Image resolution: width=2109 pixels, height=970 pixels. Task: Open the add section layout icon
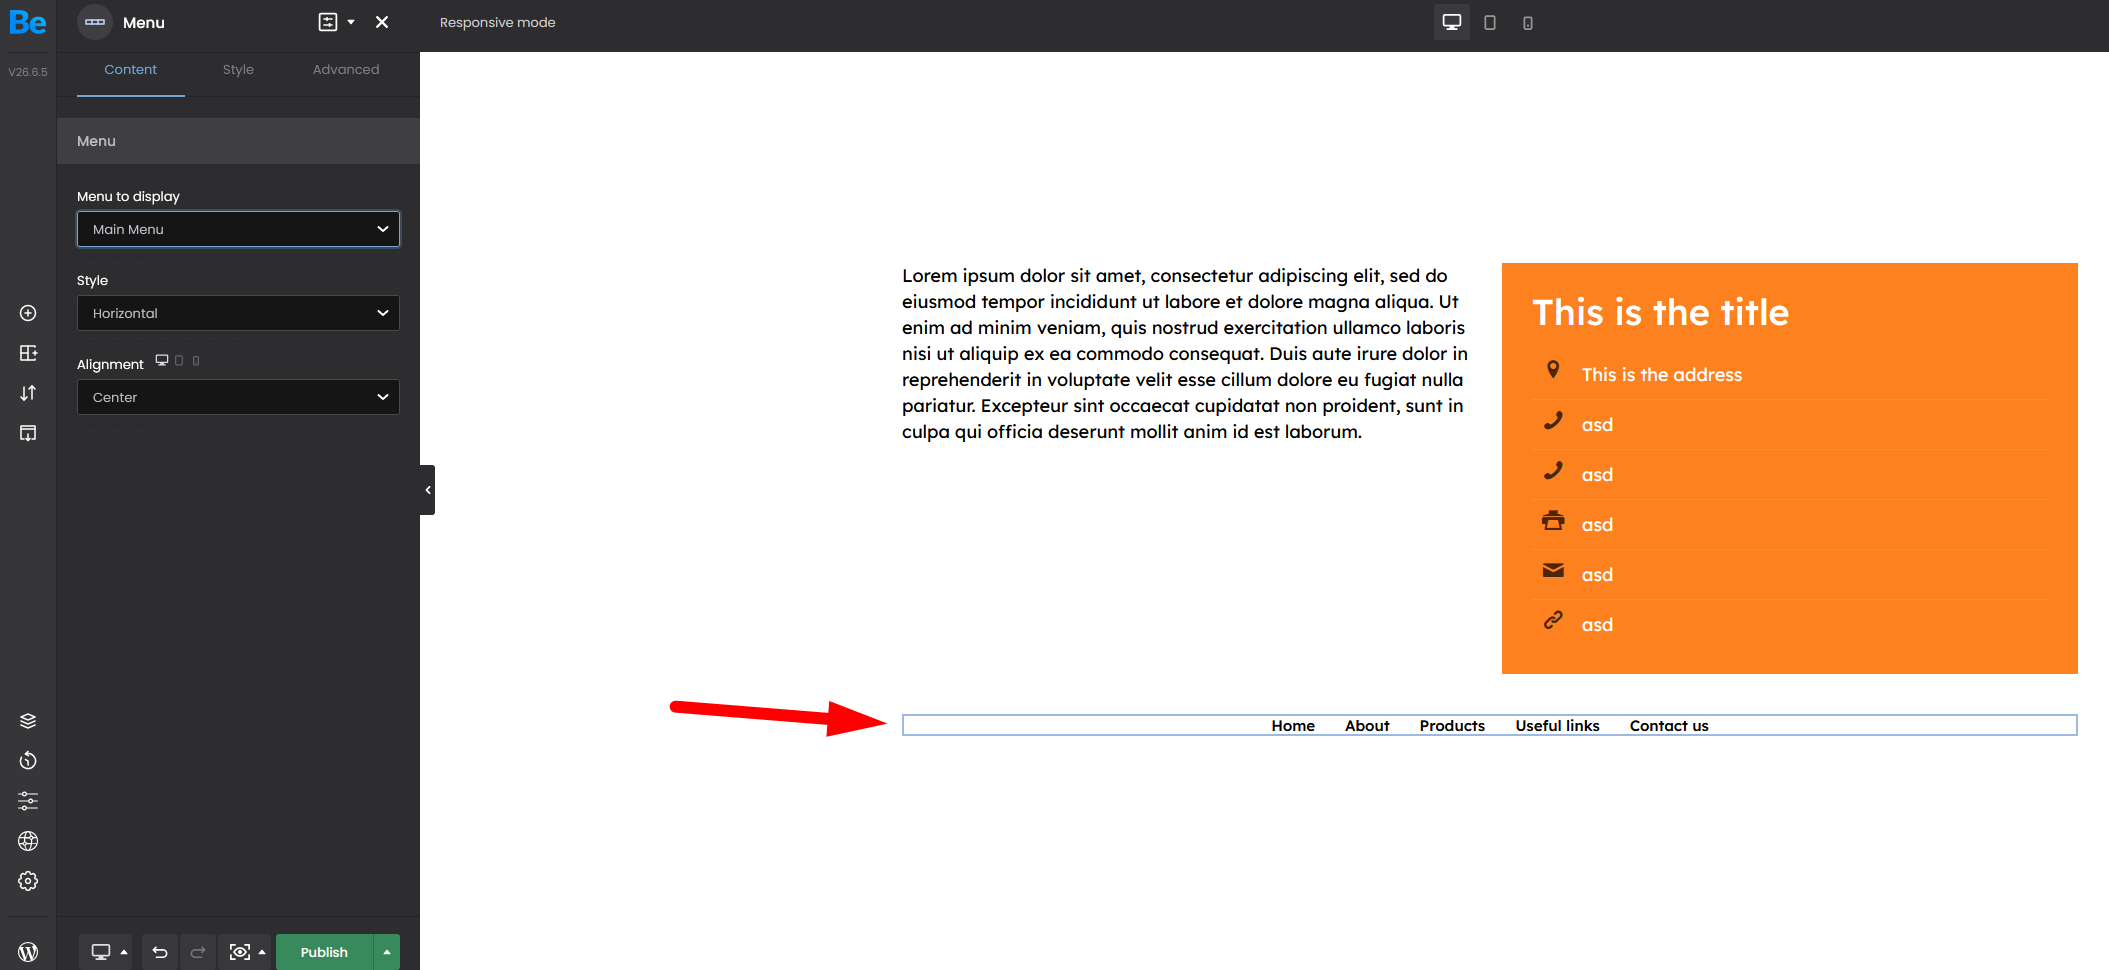point(28,353)
